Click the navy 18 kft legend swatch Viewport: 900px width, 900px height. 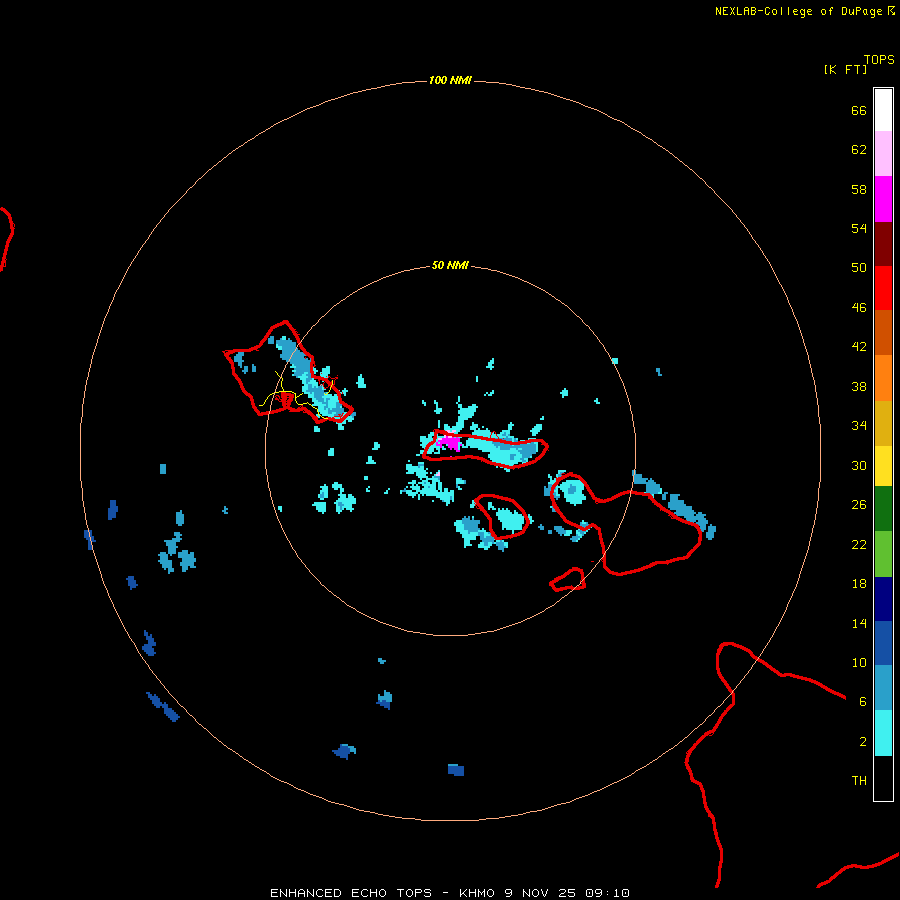[x=883, y=599]
